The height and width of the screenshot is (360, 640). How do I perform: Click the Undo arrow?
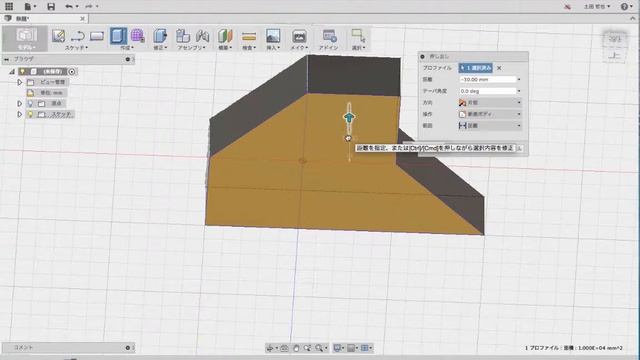tap(69, 6)
